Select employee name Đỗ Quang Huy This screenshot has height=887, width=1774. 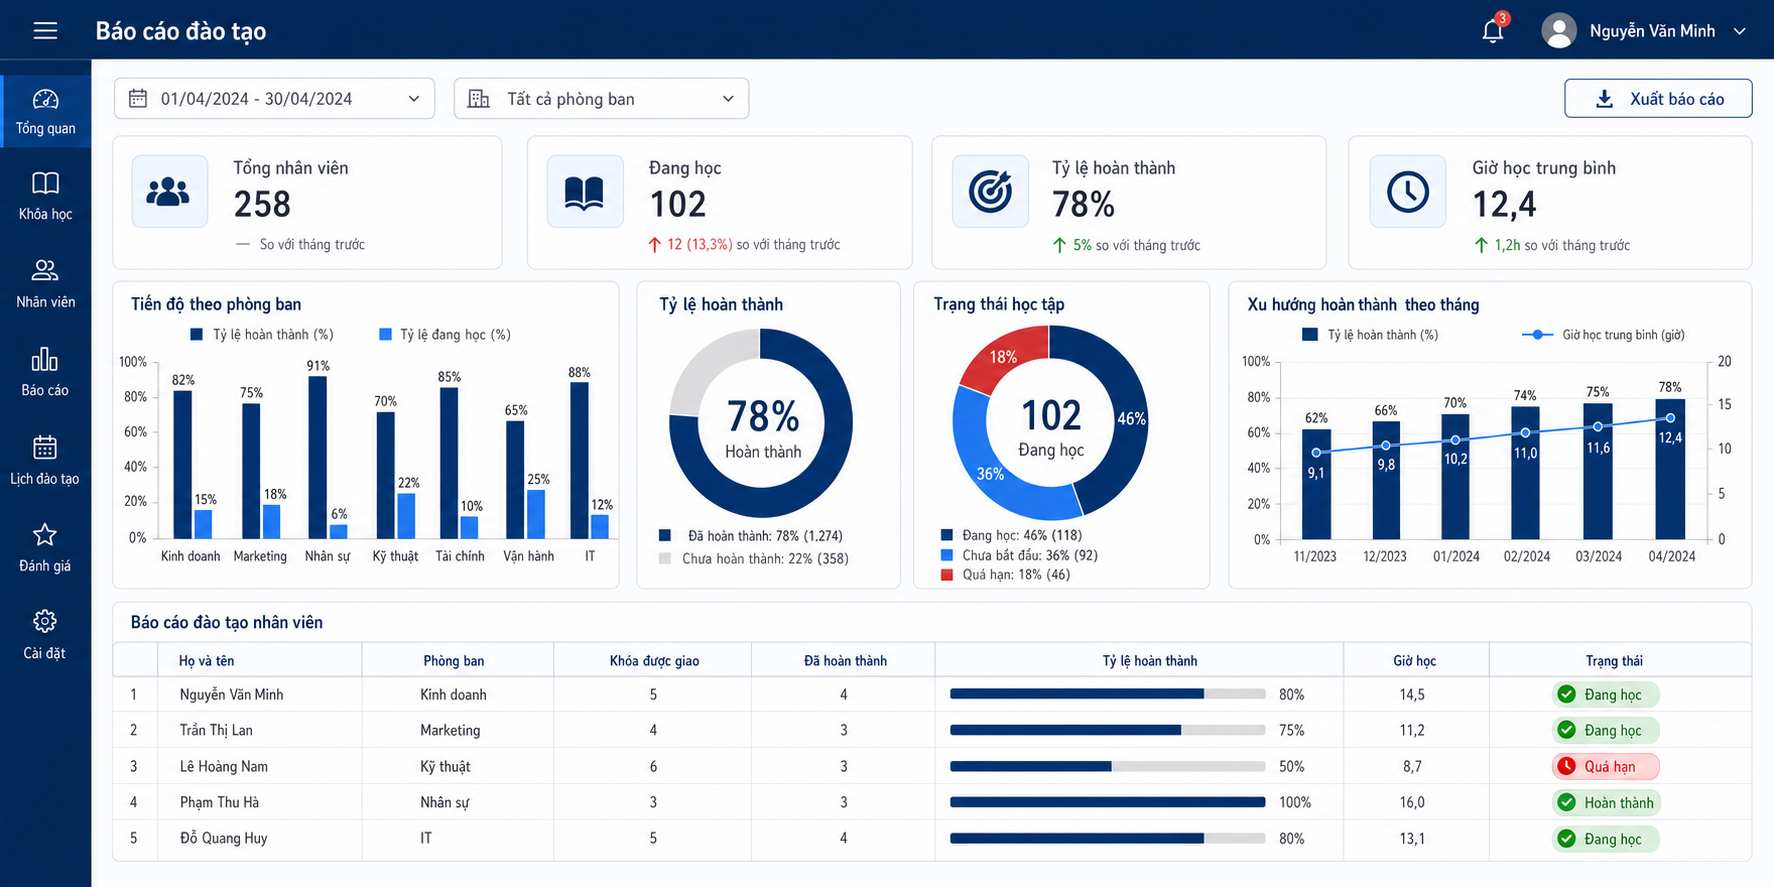click(x=224, y=838)
